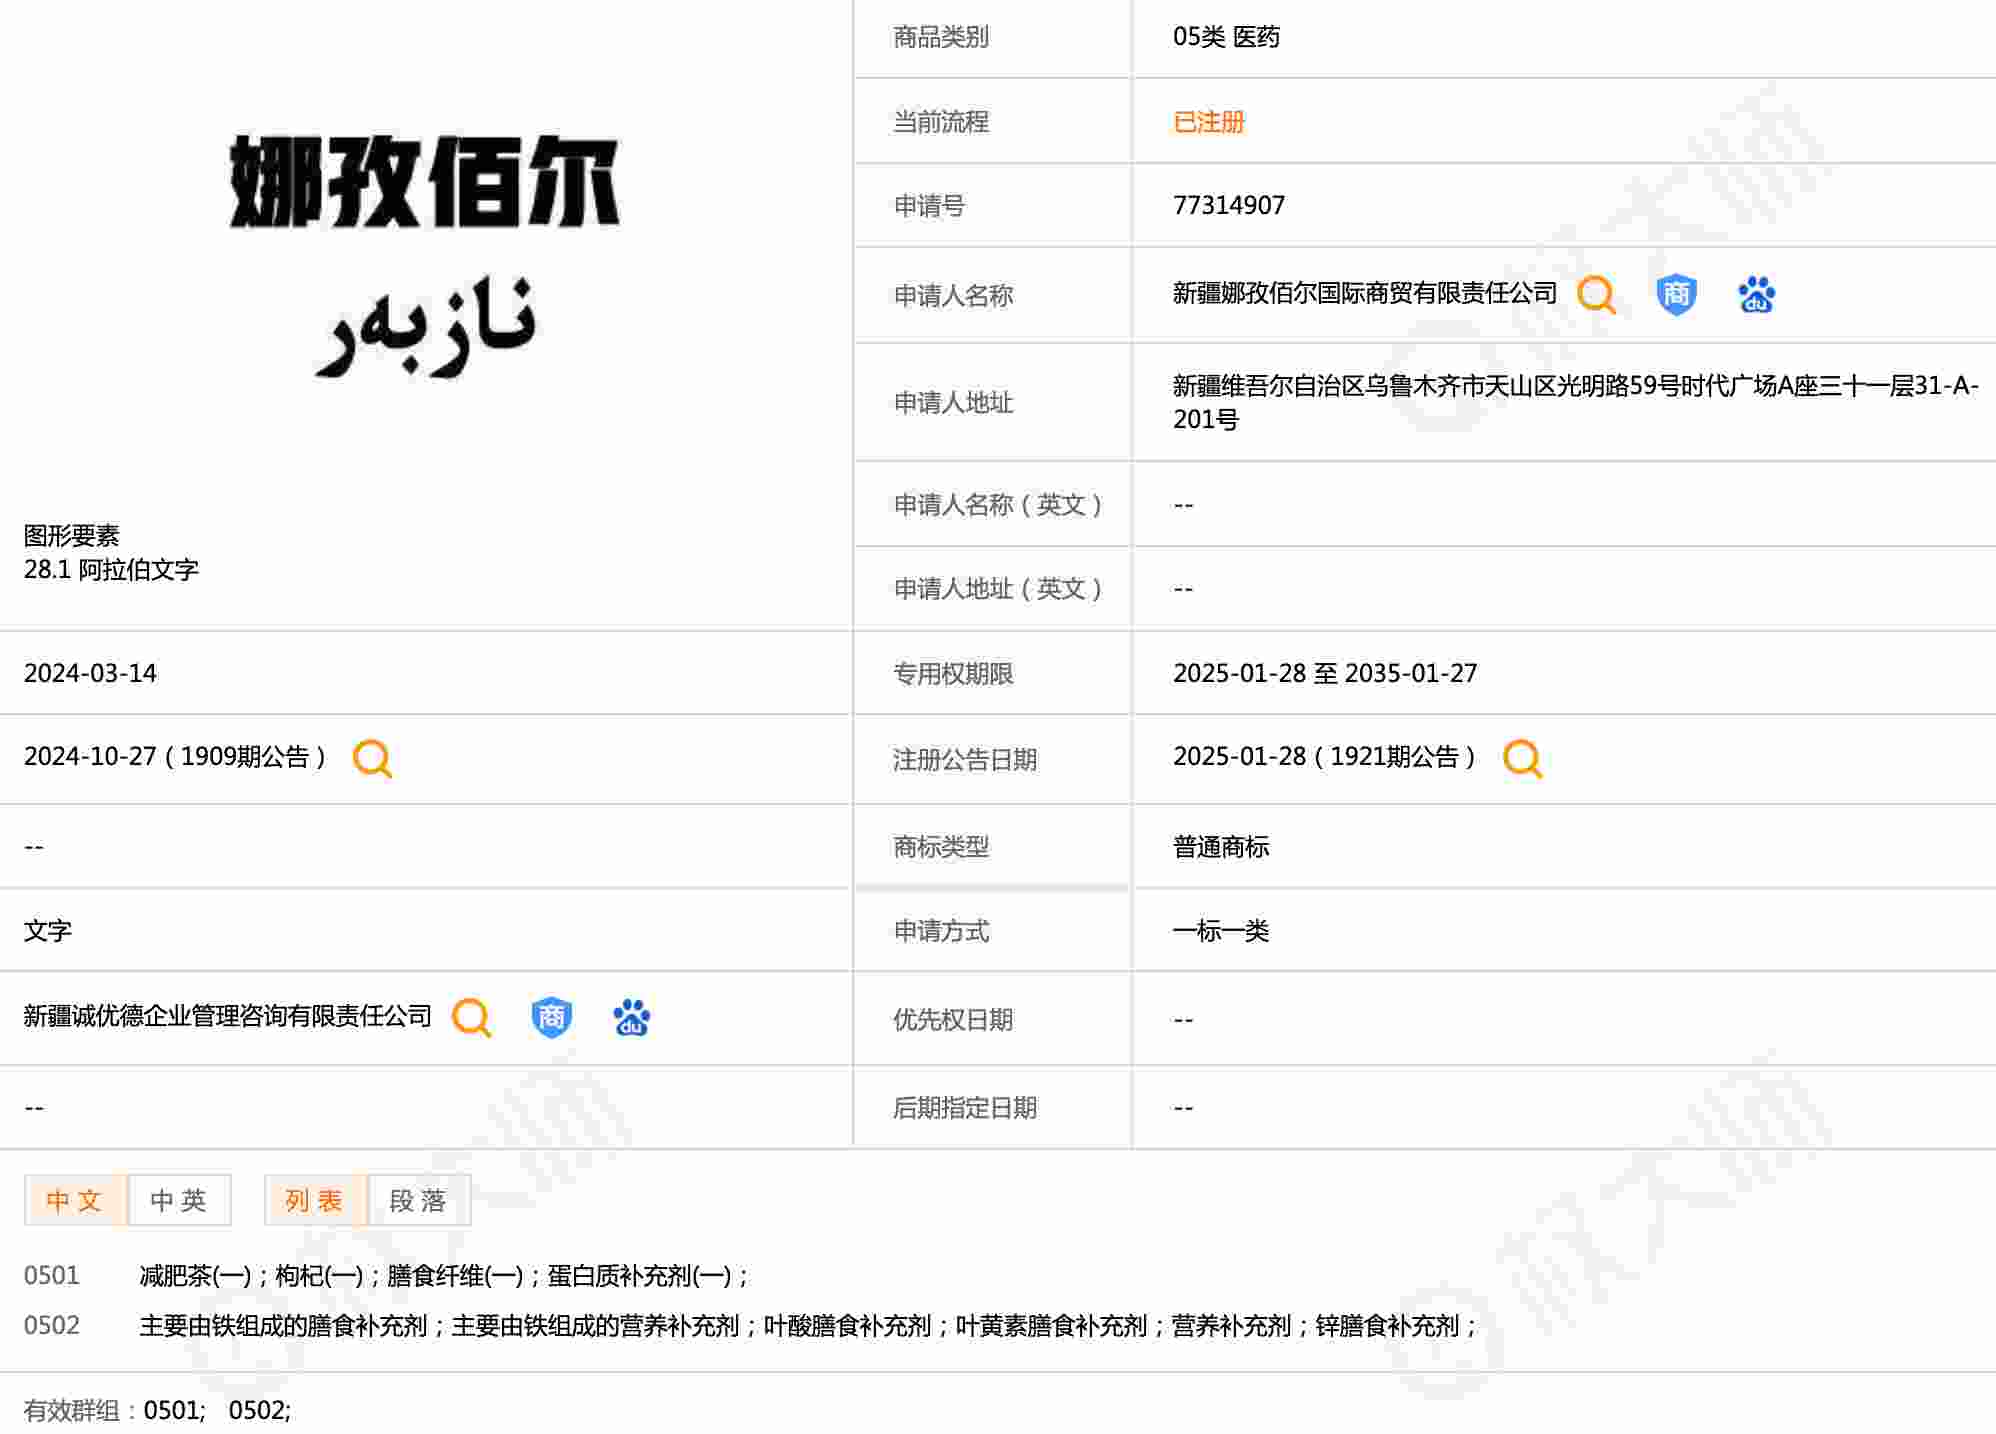Click blue shield 商 icon beside agency name
This screenshot has width=1996, height=1434.
pos(551,1018)
